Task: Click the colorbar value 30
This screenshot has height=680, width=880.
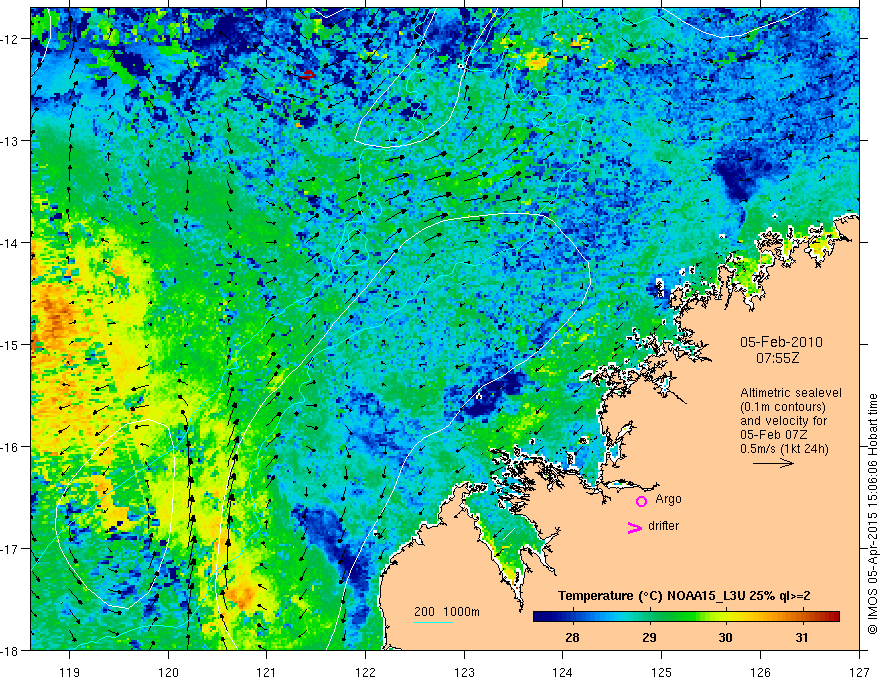Action: (725, 637)
